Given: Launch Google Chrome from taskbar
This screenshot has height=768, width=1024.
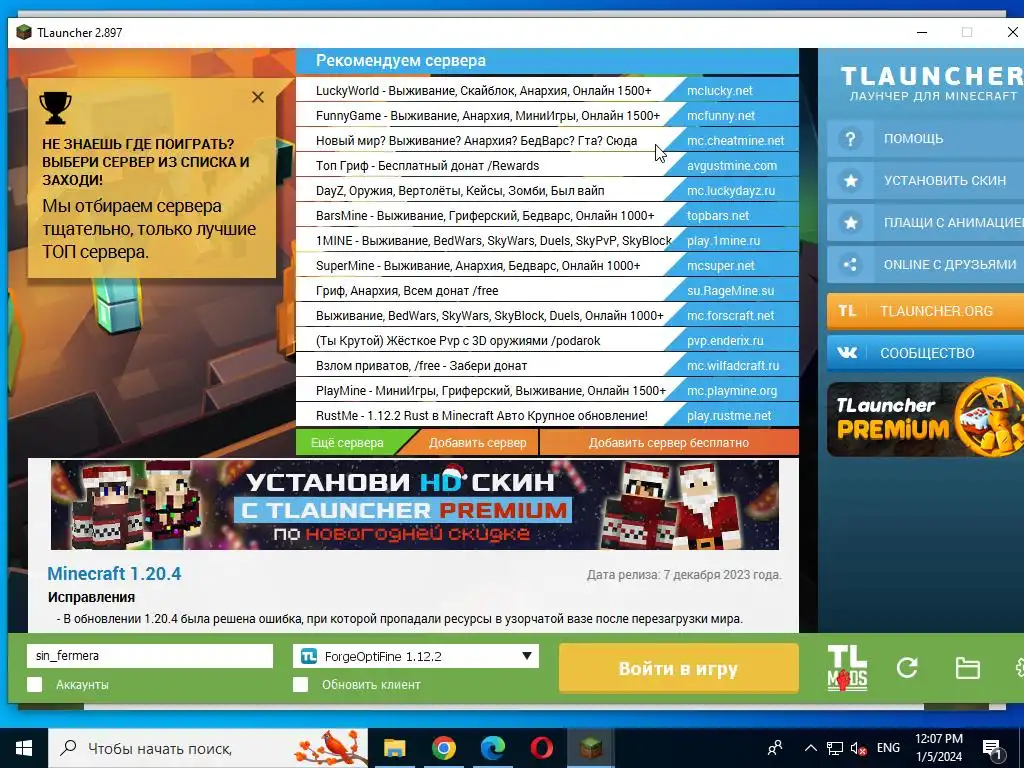Looking at the screenshot, I should tap(443, 748).
